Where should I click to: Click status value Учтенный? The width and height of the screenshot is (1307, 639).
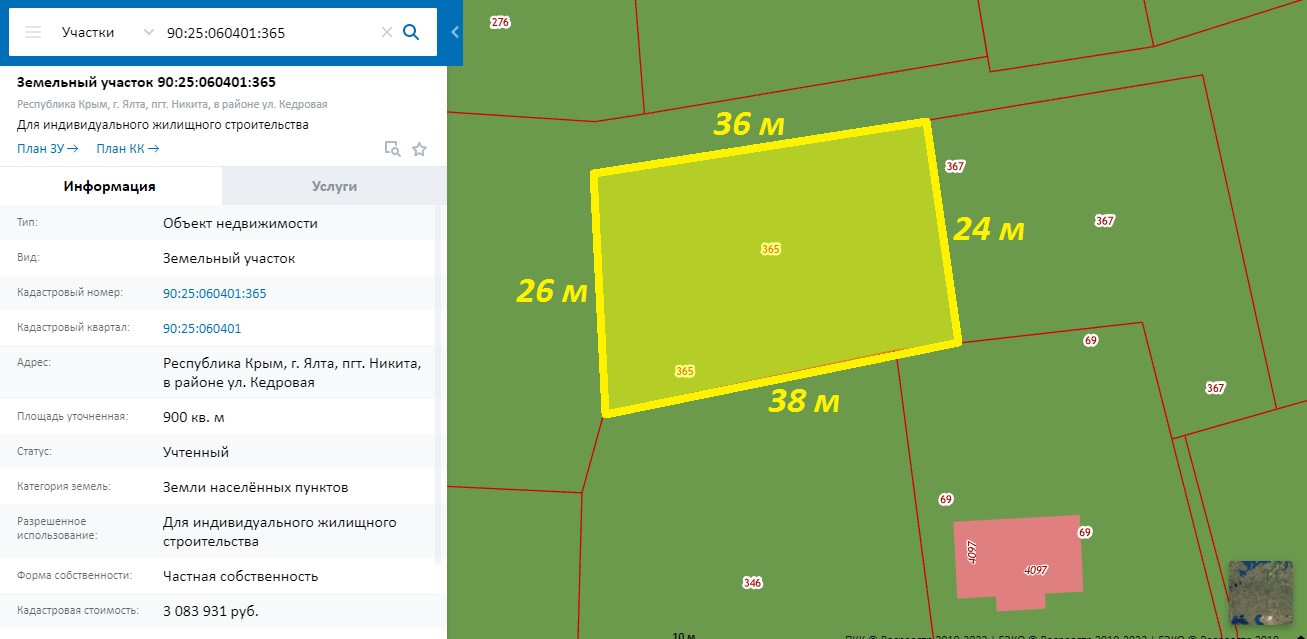196,452
